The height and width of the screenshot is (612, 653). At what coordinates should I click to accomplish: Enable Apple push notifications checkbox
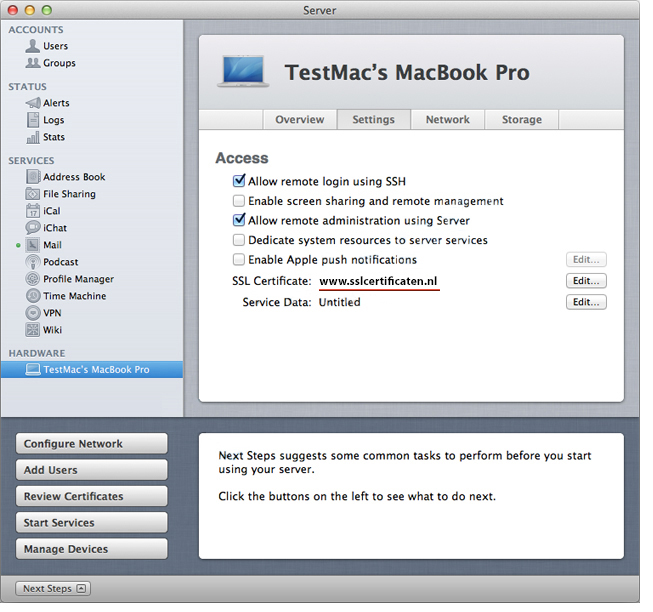pos(239,260)
